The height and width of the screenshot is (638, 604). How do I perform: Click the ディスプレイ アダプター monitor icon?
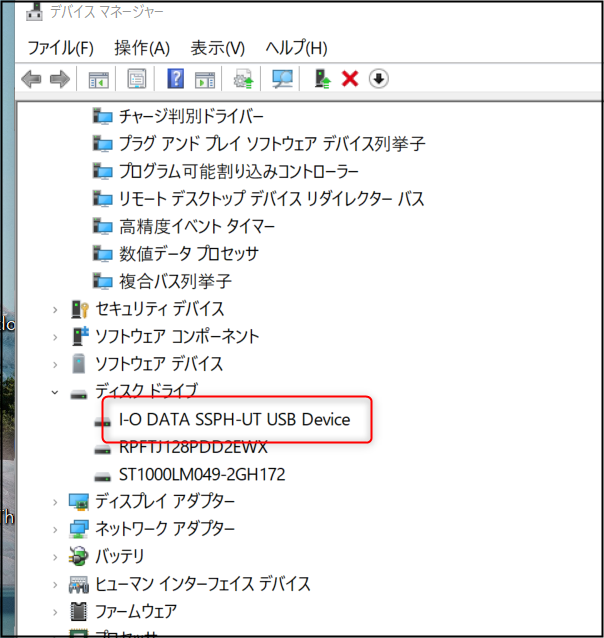tap(79, 502)
